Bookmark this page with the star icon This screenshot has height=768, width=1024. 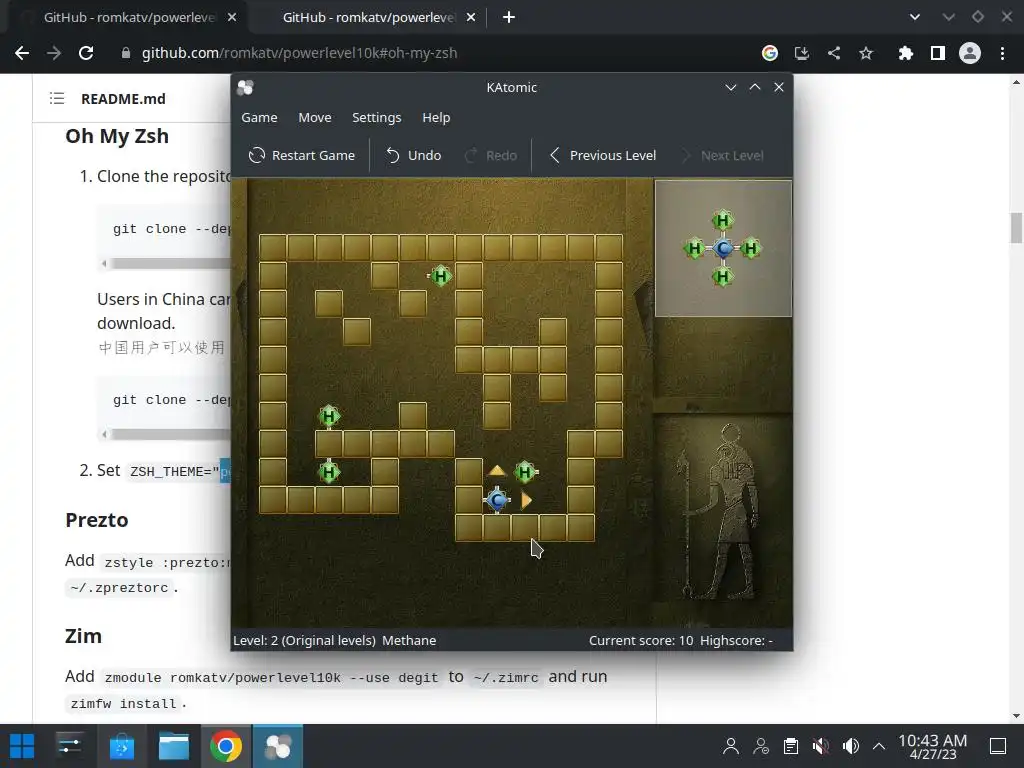click(866, 54)
